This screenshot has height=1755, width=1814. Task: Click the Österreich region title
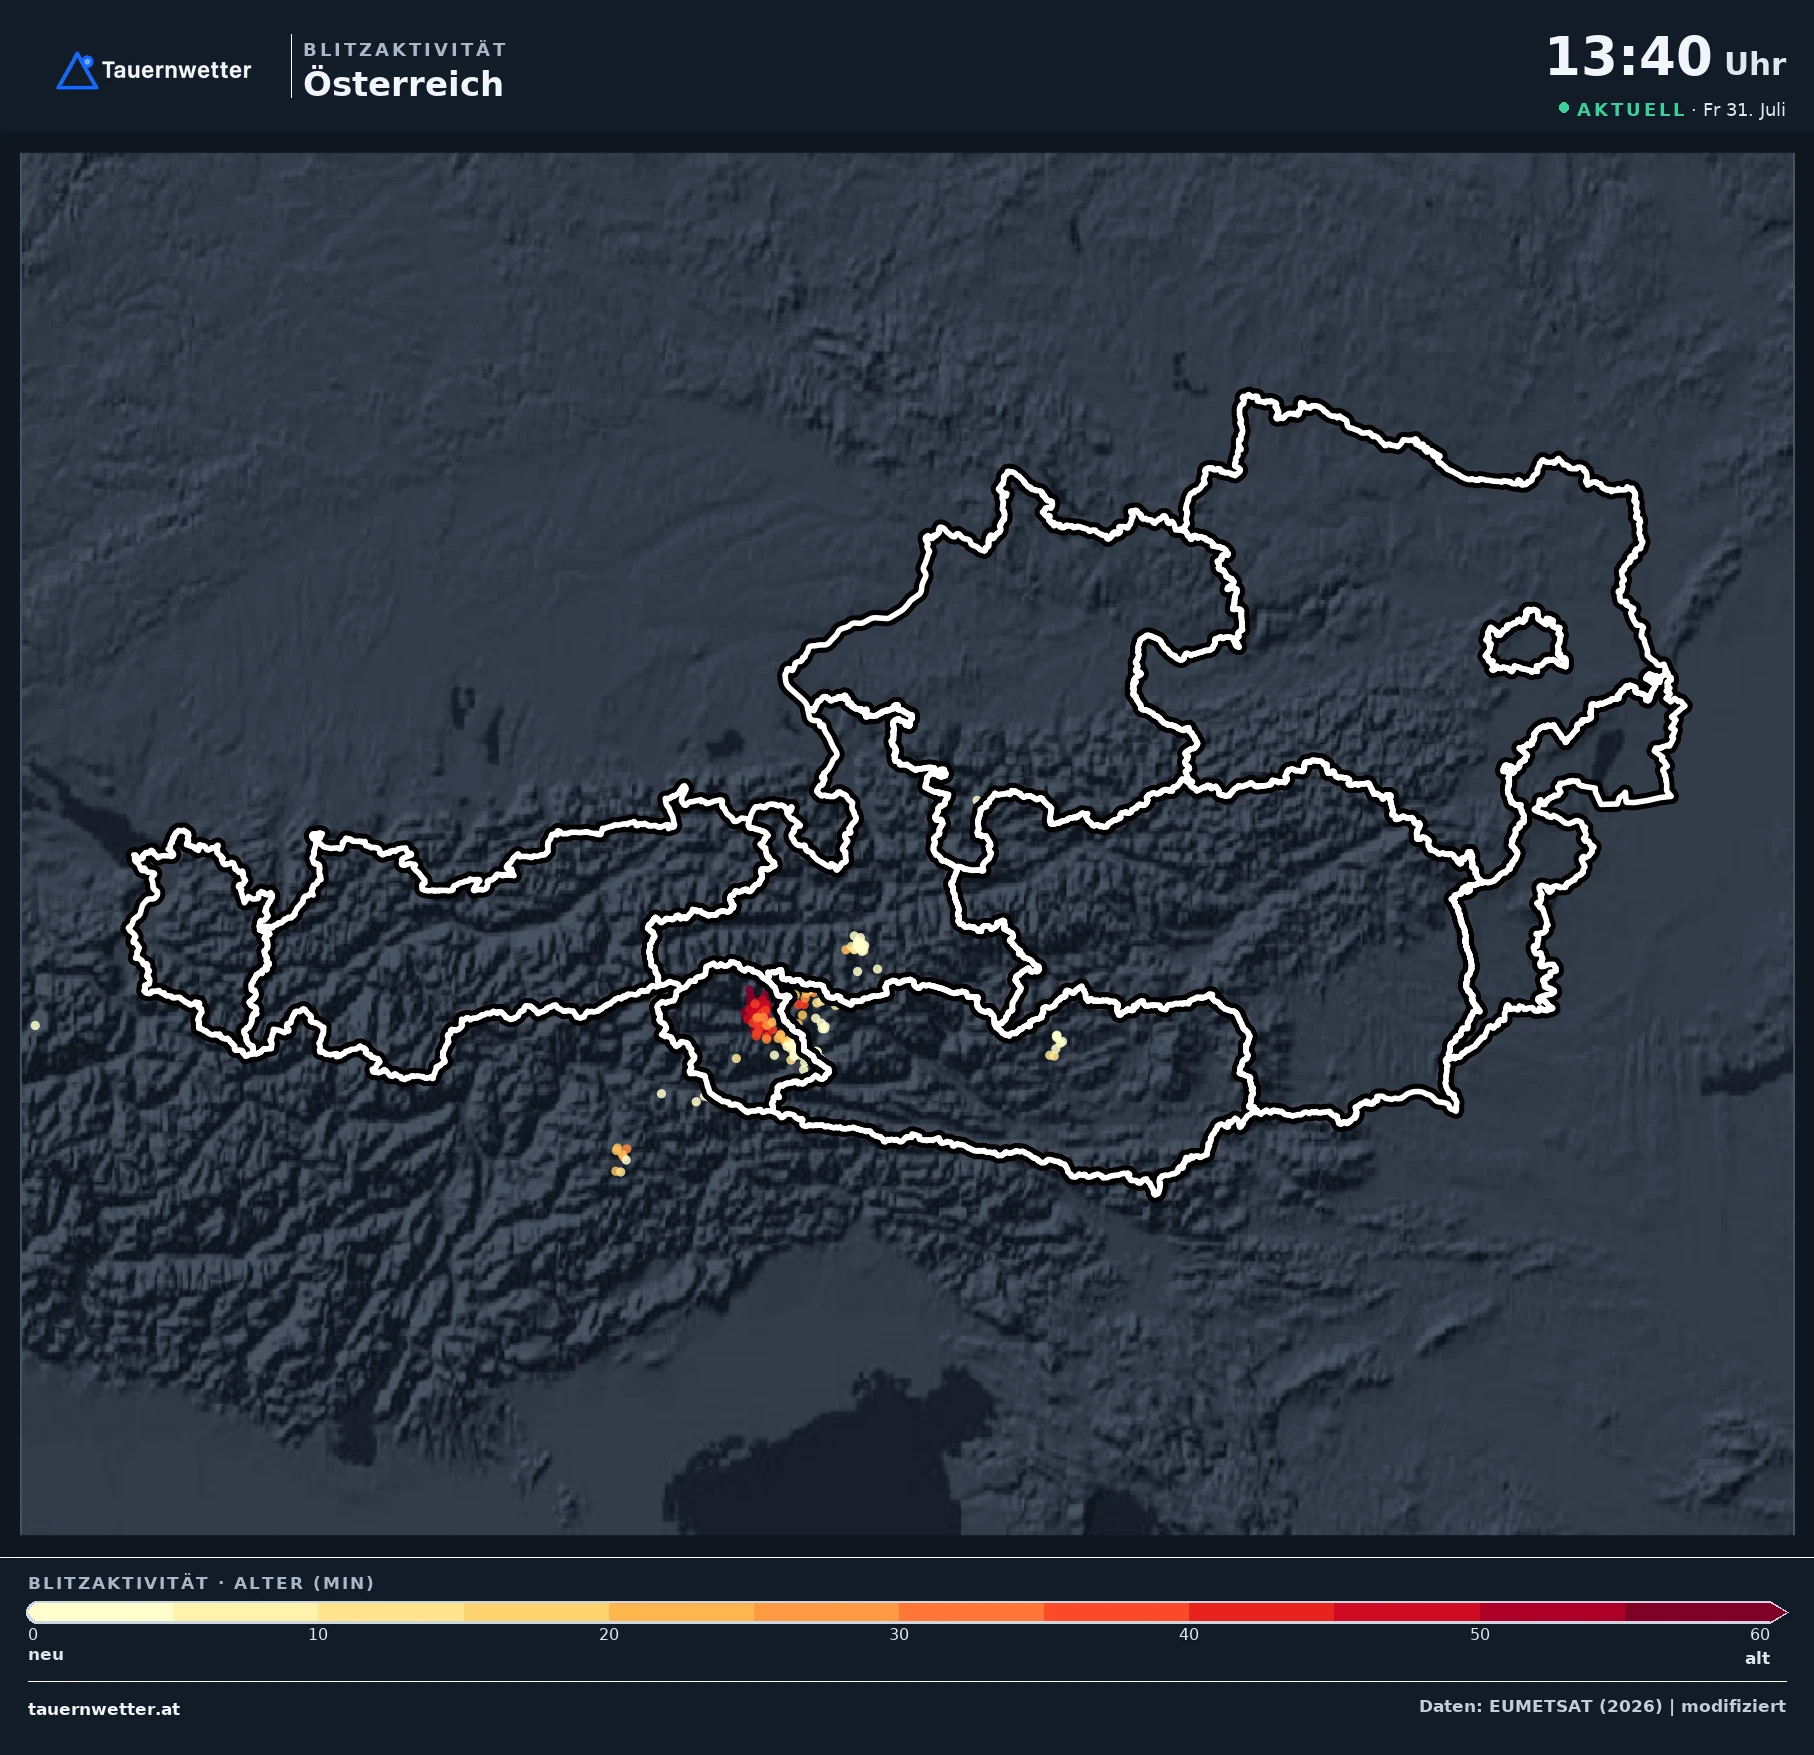[x=403, y=83]
